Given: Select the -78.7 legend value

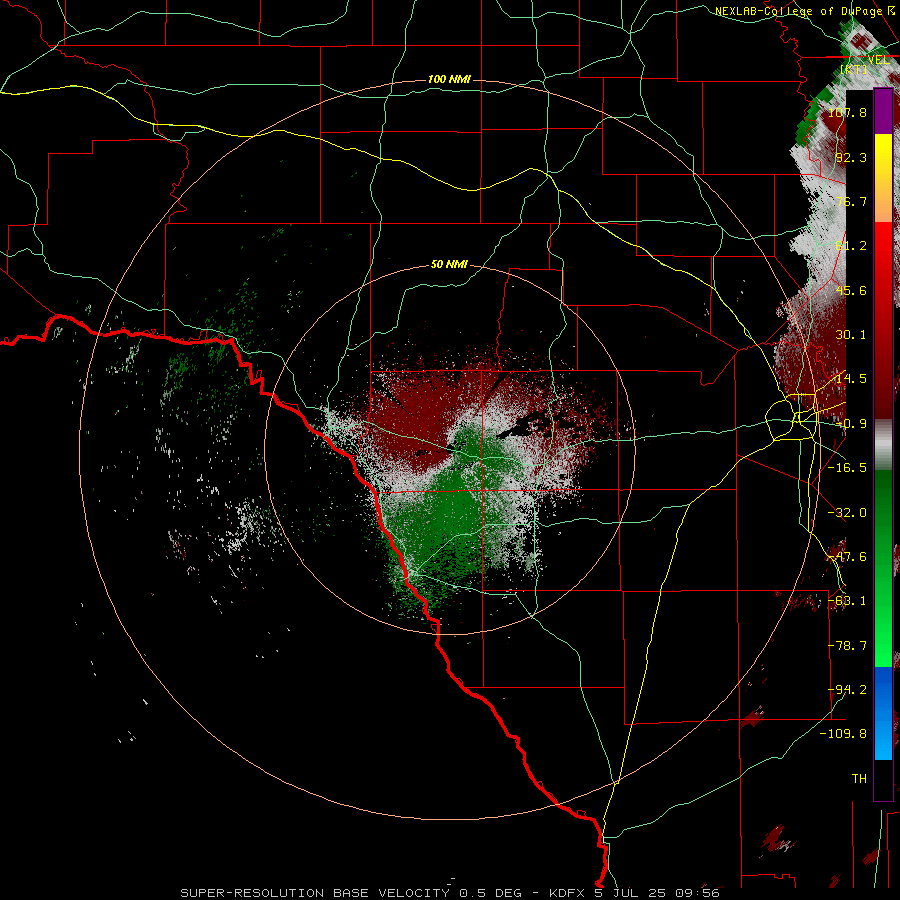Looking at the screenshot, I should (847, 646).
